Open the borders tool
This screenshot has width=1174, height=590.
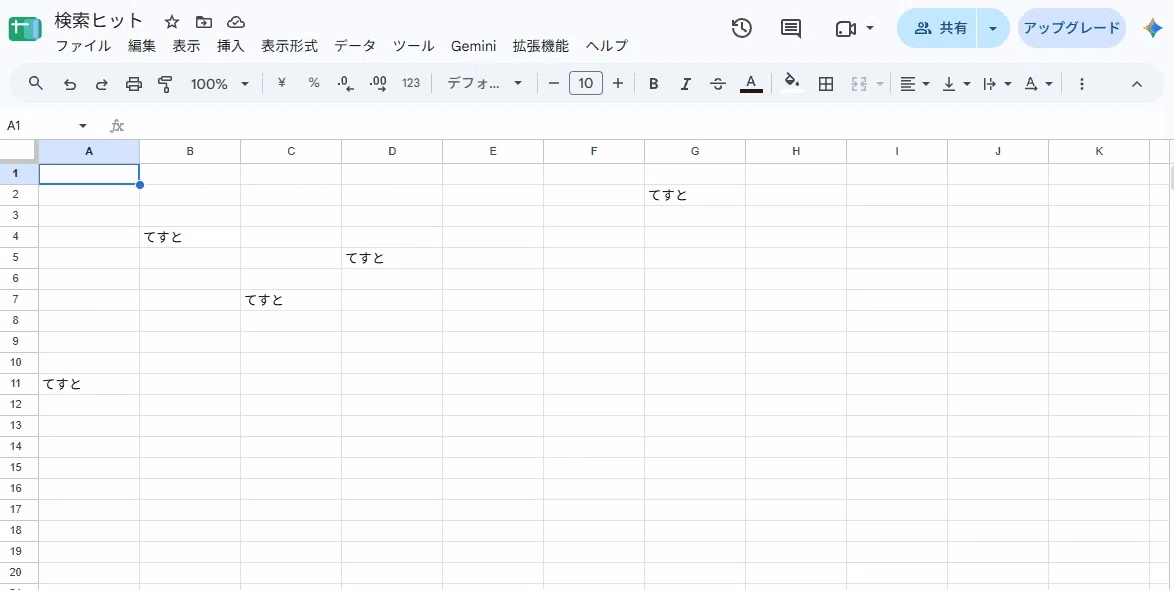point(826,84)
